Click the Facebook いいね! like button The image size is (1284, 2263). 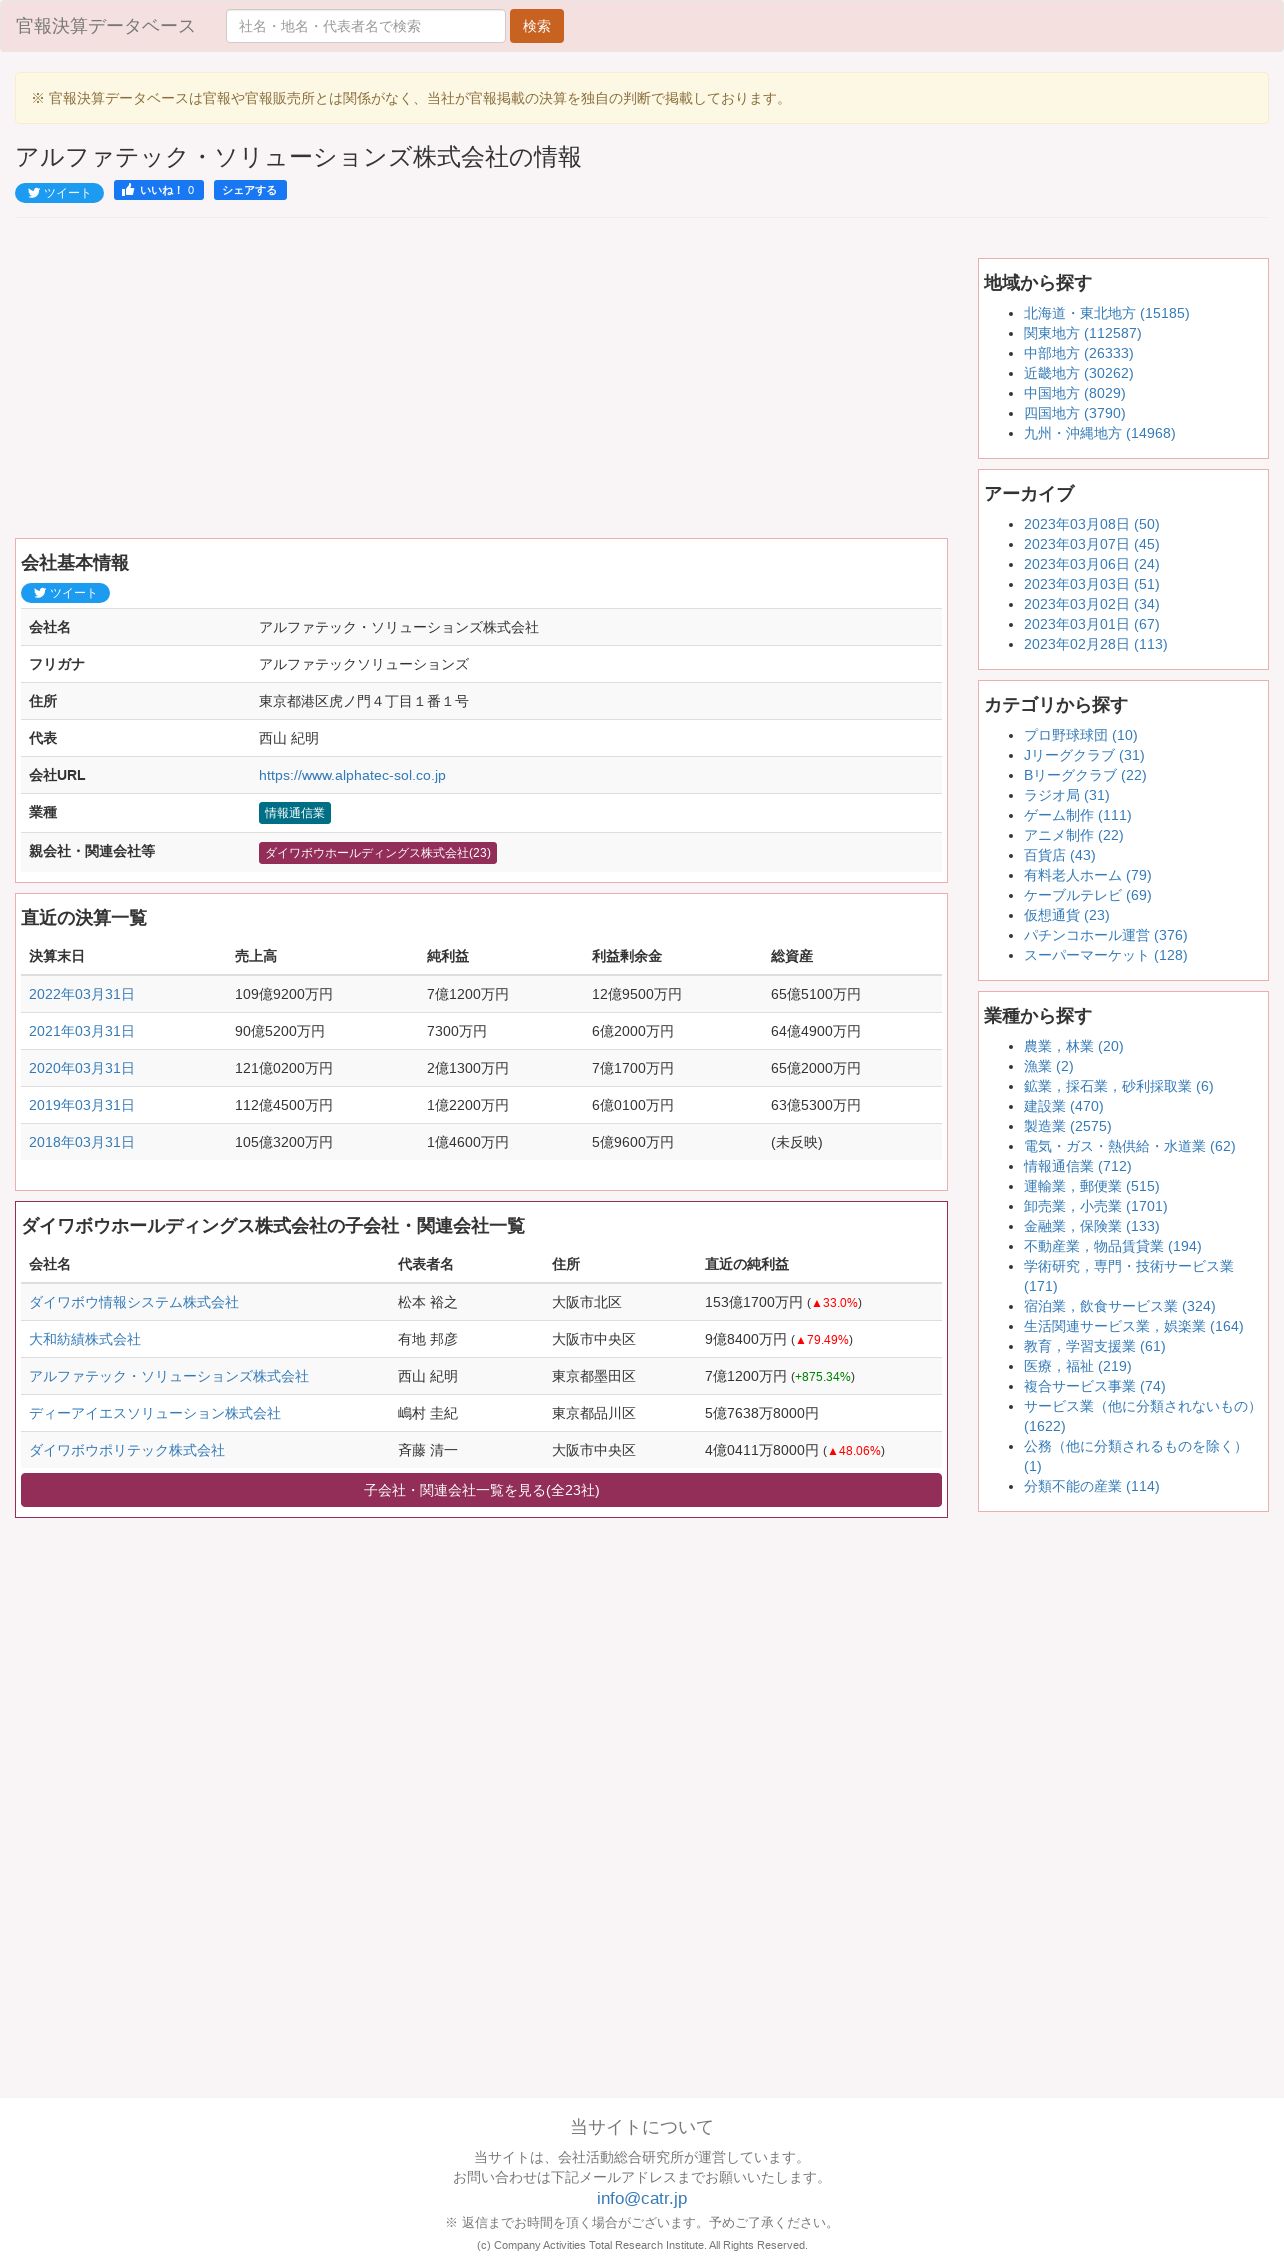[x=159, y=190]
